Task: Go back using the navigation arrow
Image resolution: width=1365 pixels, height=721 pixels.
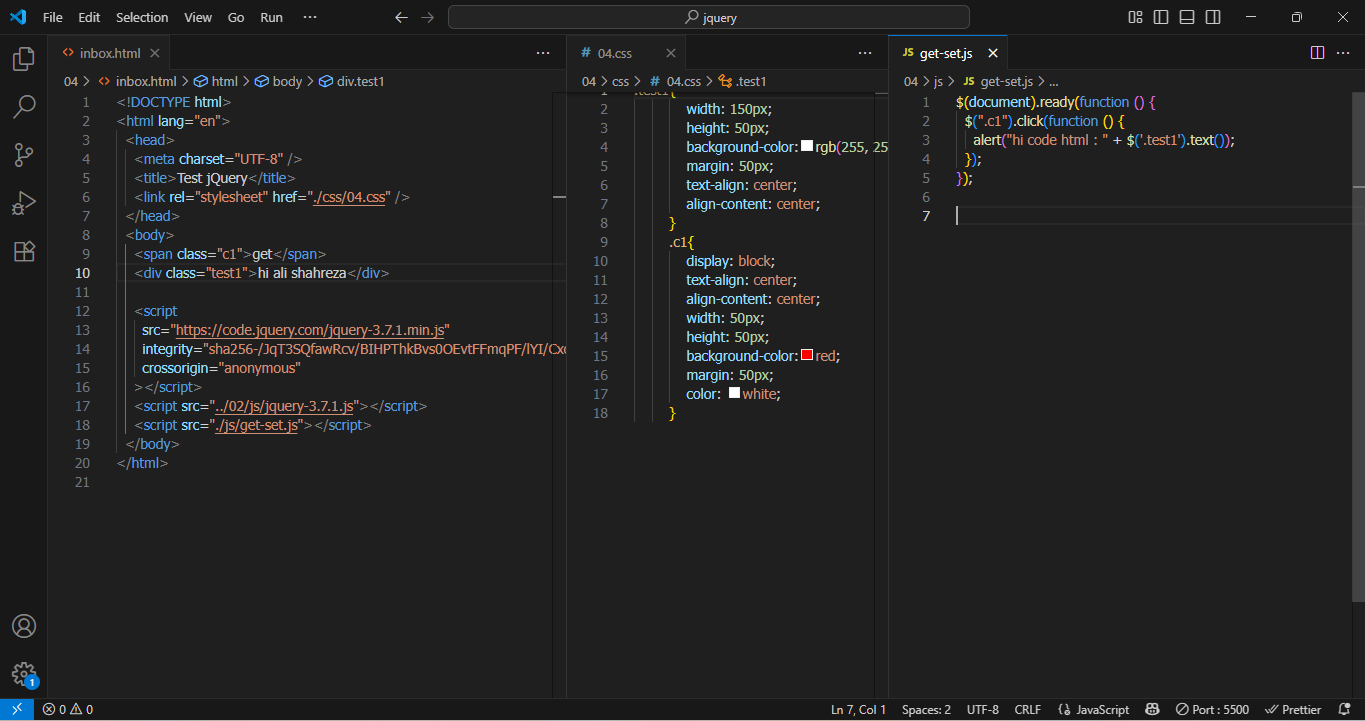Action: point(401,17)
